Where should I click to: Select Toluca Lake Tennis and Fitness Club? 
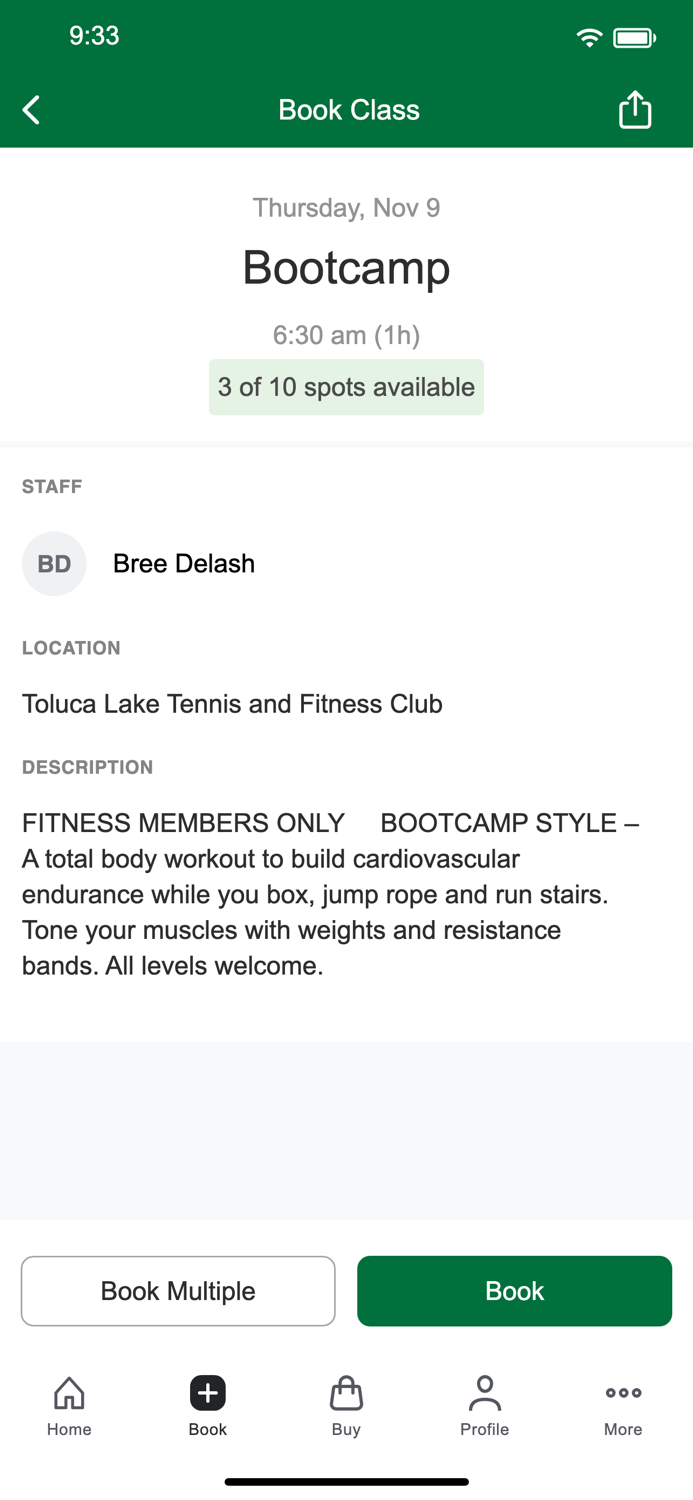[232, 704]
